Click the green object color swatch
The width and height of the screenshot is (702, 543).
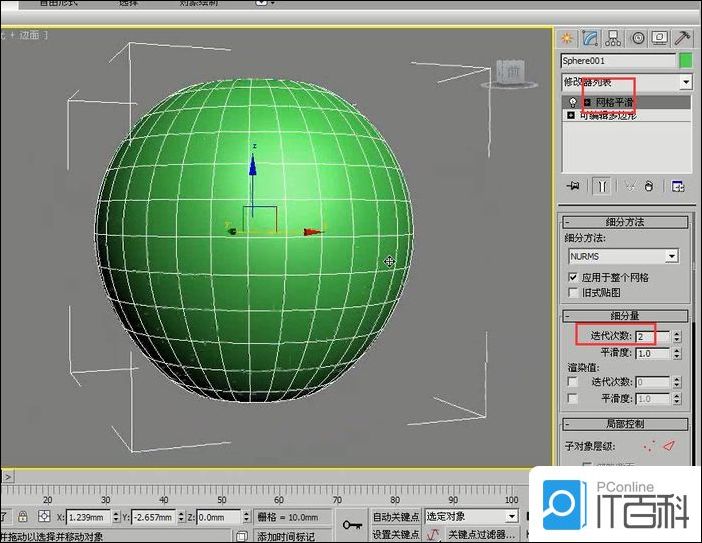point(686,61)
